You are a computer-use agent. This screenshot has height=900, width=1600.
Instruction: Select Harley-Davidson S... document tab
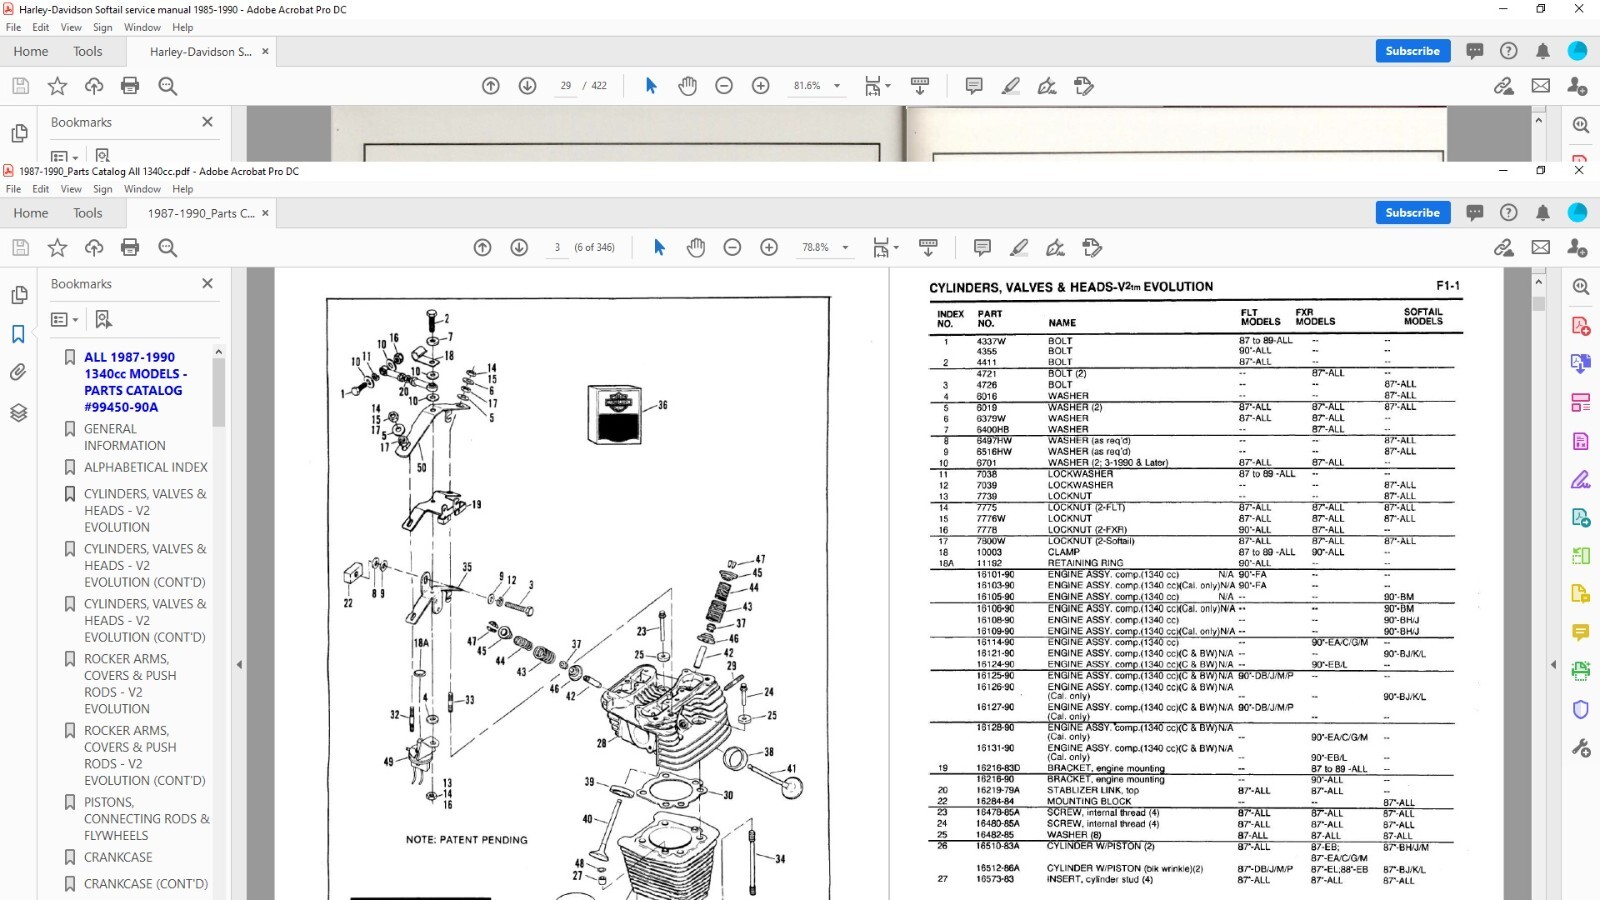(200, 52)
